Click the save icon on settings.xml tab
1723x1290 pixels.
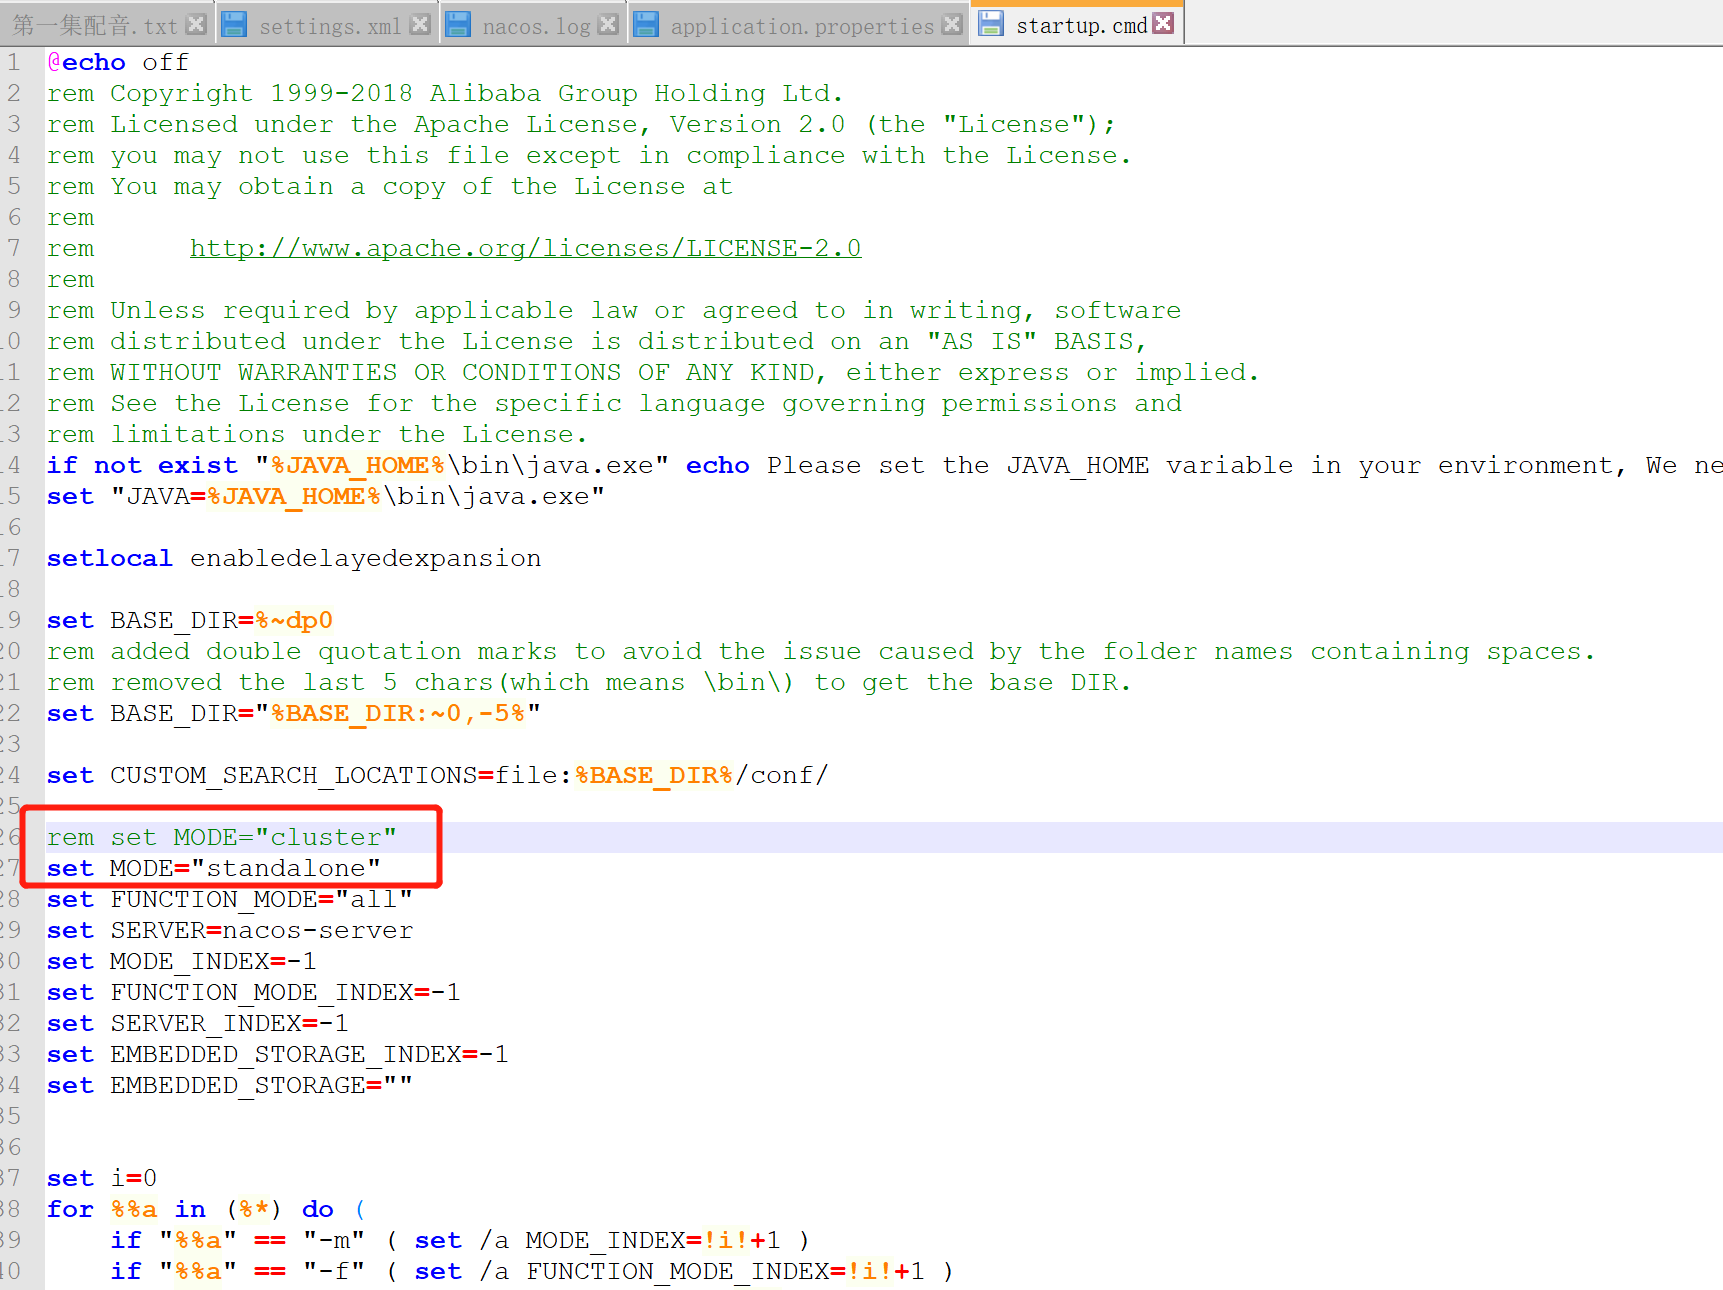pyautogui.click(x=234, y=23)
